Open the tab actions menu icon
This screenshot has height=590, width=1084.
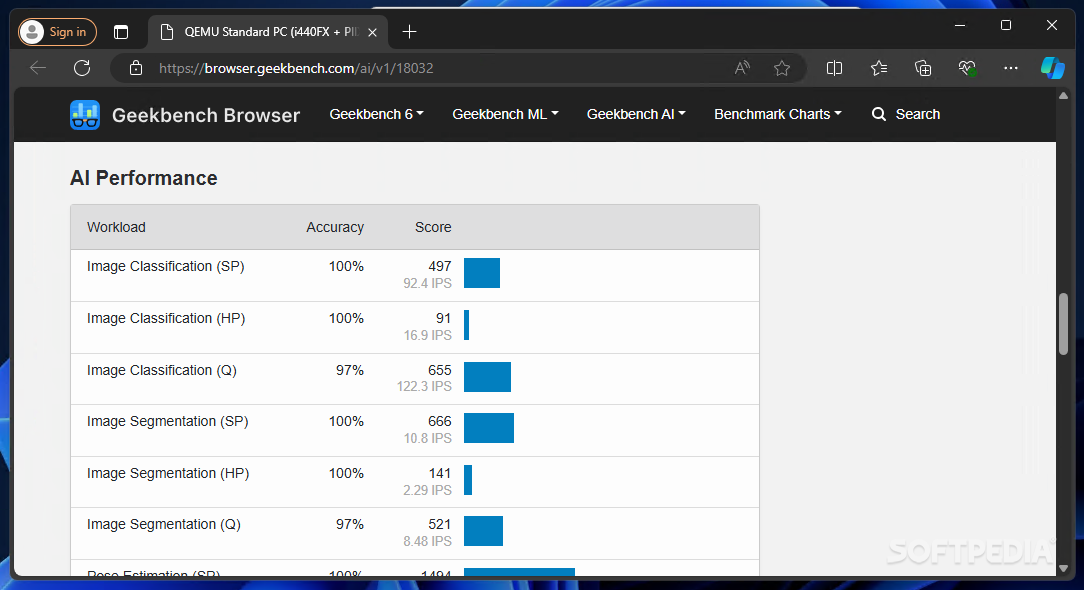[121, 32]
